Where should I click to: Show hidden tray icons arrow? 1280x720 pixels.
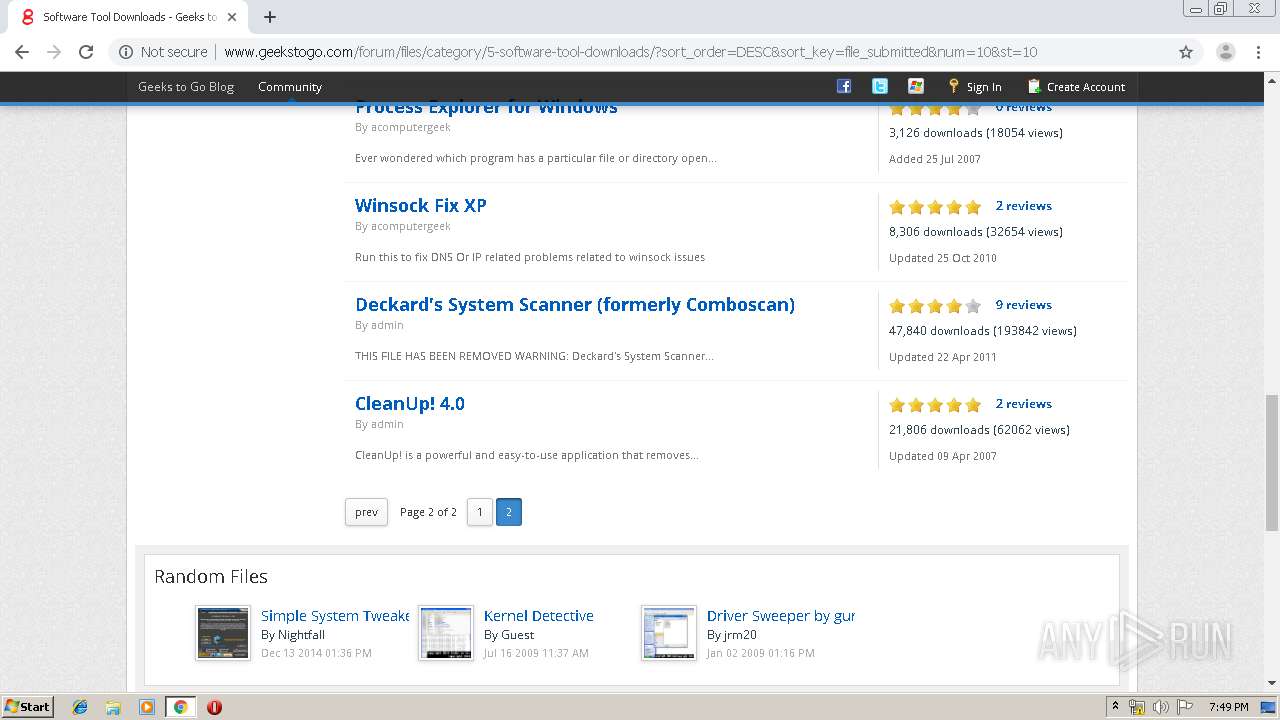coord(1116,707)
